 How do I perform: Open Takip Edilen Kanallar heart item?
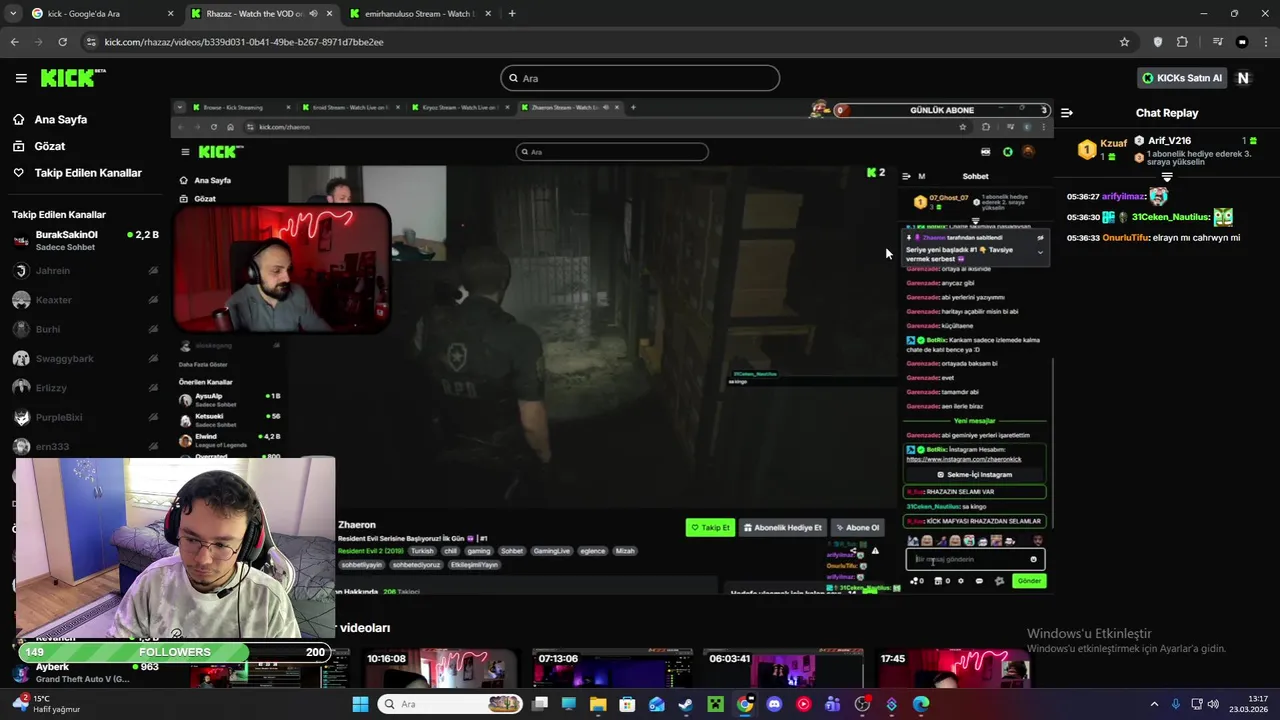click(x=77, y=173)
